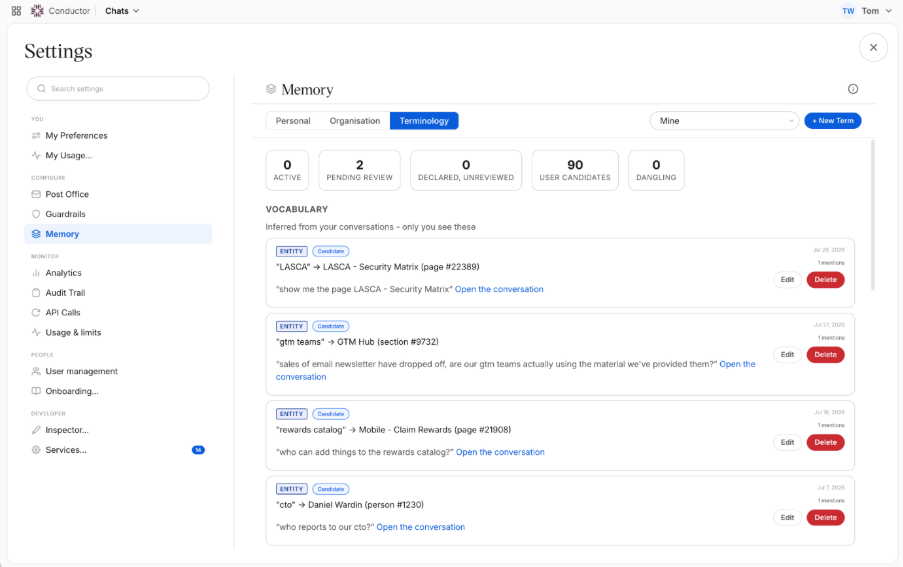Click the Search settings field
The image size is (903, 567).
click(x=118, y=89)
